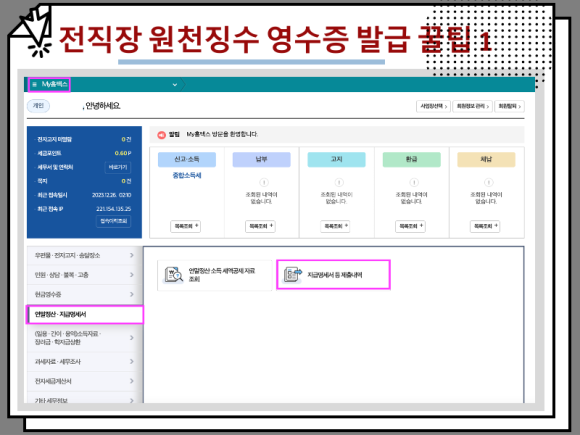Expand chevron of 전자세금계산서 row
This screenshot has height=435, width=580.
[x=132, y=381]
